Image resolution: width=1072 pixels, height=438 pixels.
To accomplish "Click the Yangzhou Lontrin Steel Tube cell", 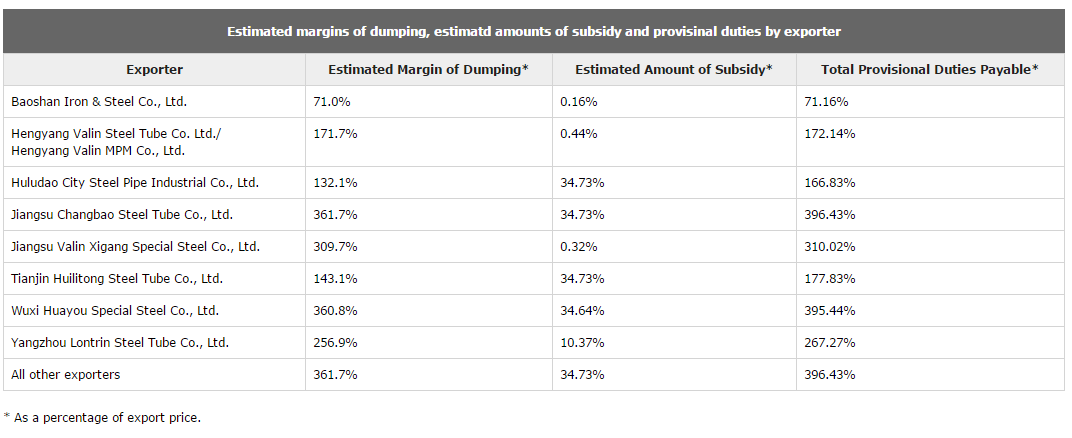I will (x=120, y=343).
